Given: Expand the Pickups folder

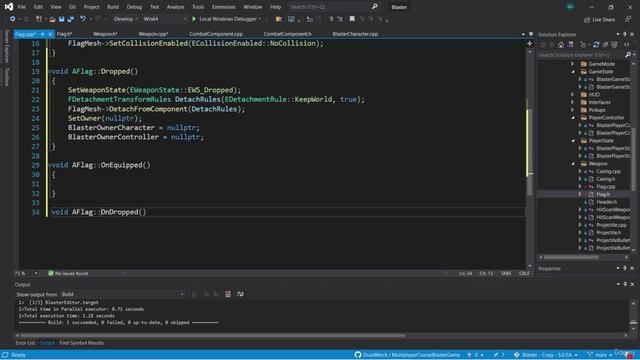Looking at the screenshot, I should tap(572, 110).
